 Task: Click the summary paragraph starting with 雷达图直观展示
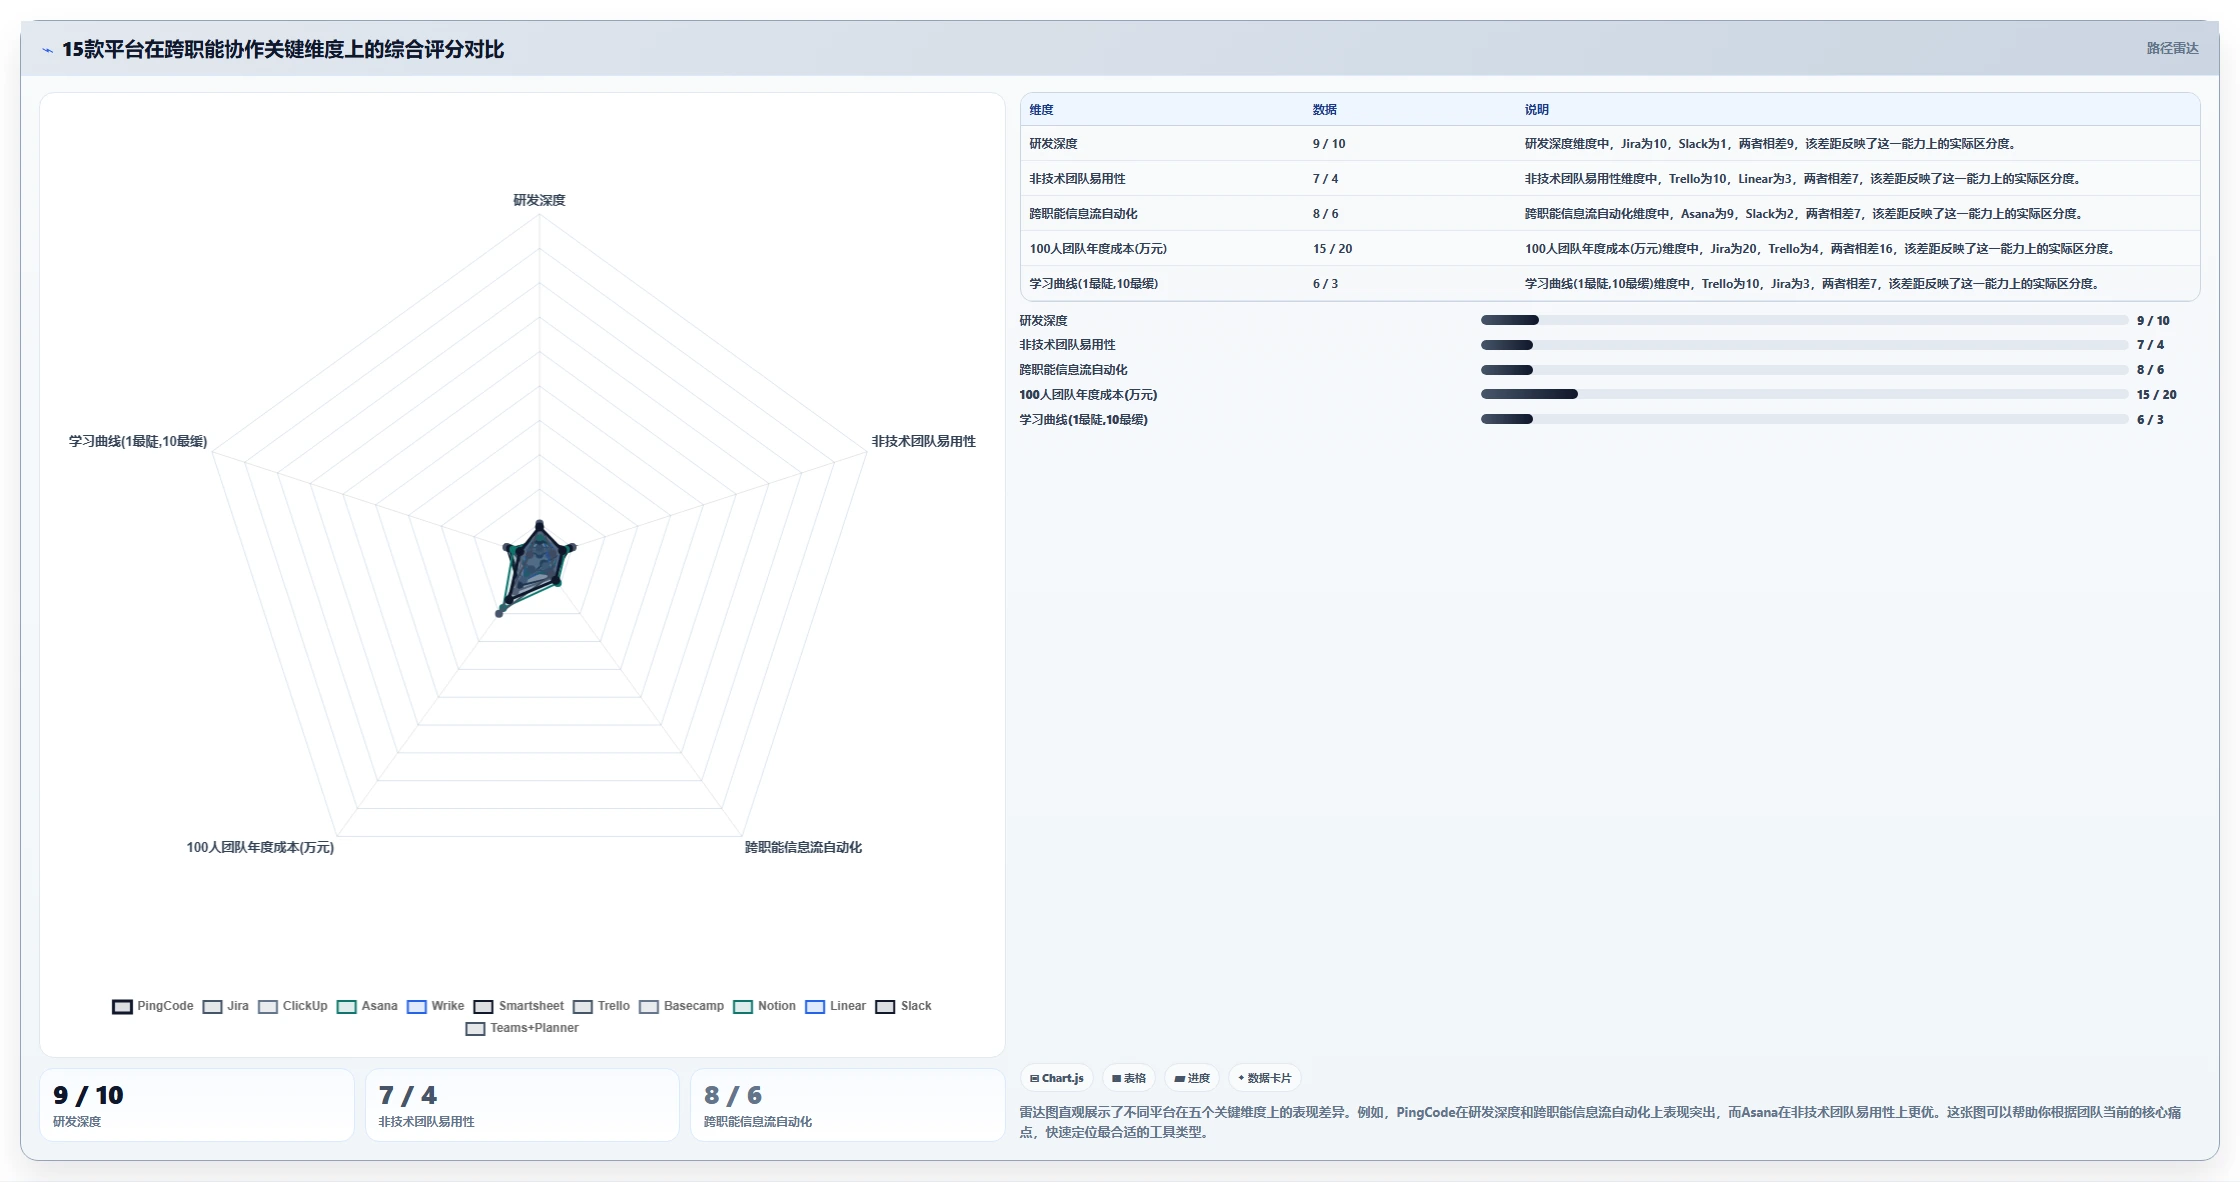tap(1600, 1122)
